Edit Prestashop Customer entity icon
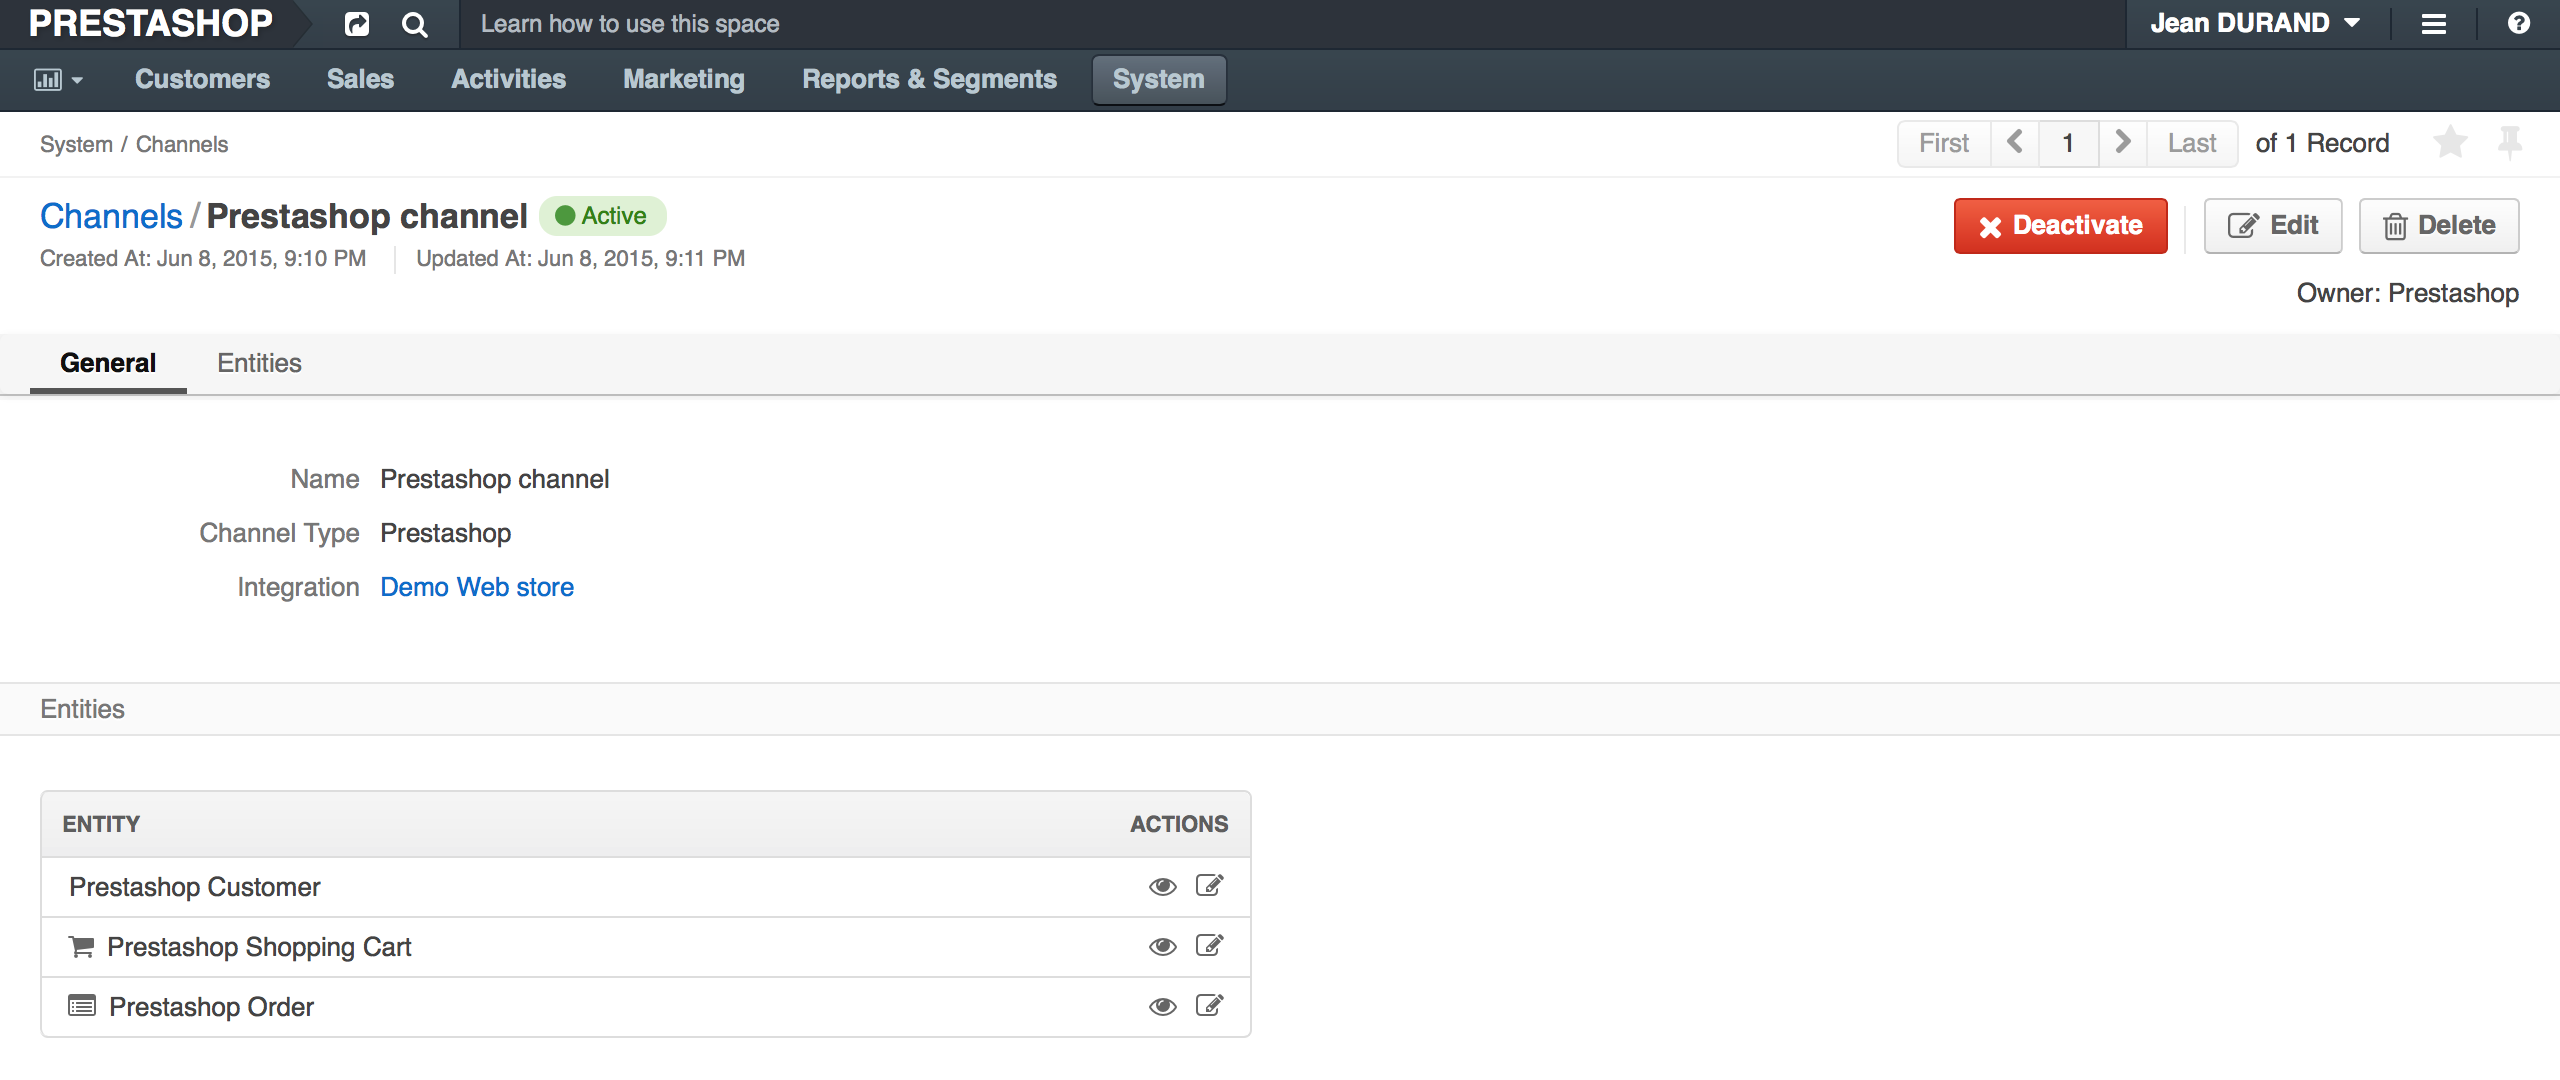This screenshot has height=1080, width=2560. [x=1210, y=886]
